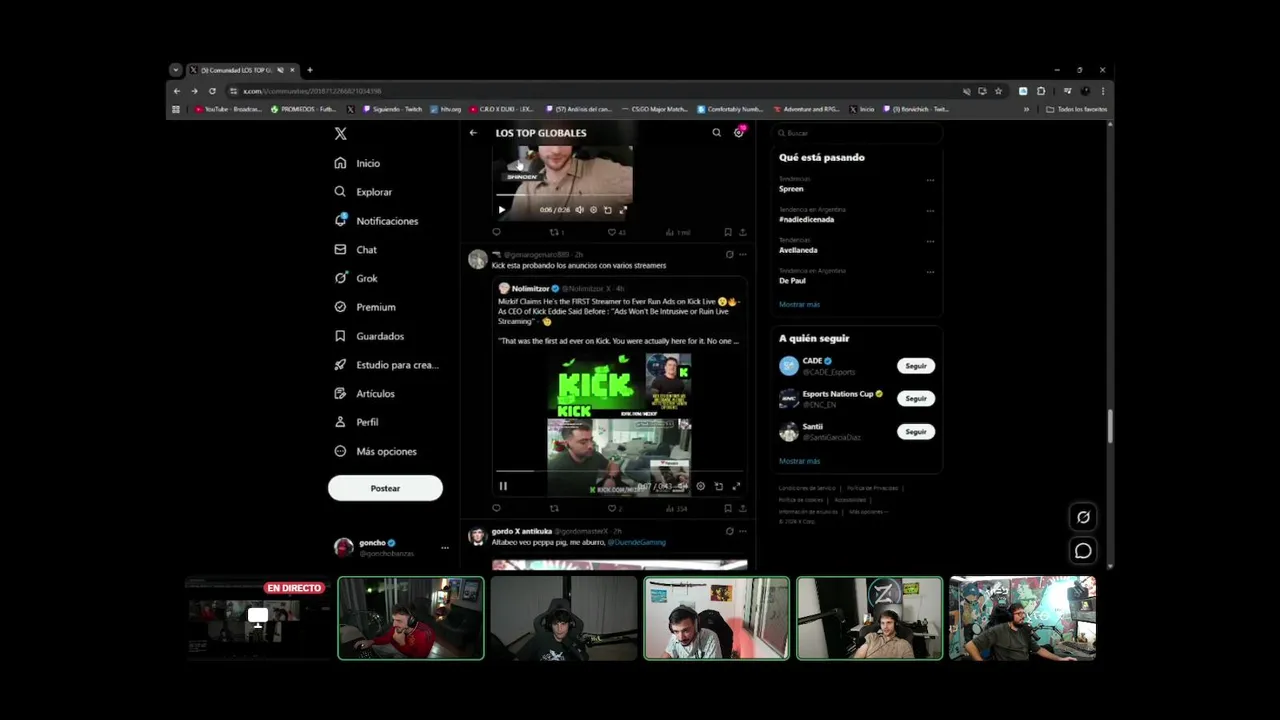Open Perfil in sidebar
The height and width of the screenshot is (720, 1280).
pyautogui.click(x=356, y=422)
